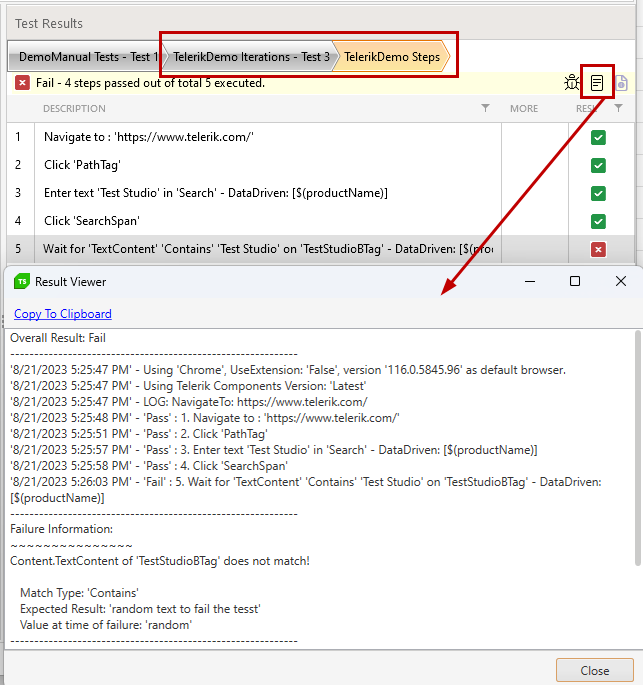Screen dimensions: 643x685
Task: Click the 'Using Telerik Components Version' log line
Action: coord(188,386)
